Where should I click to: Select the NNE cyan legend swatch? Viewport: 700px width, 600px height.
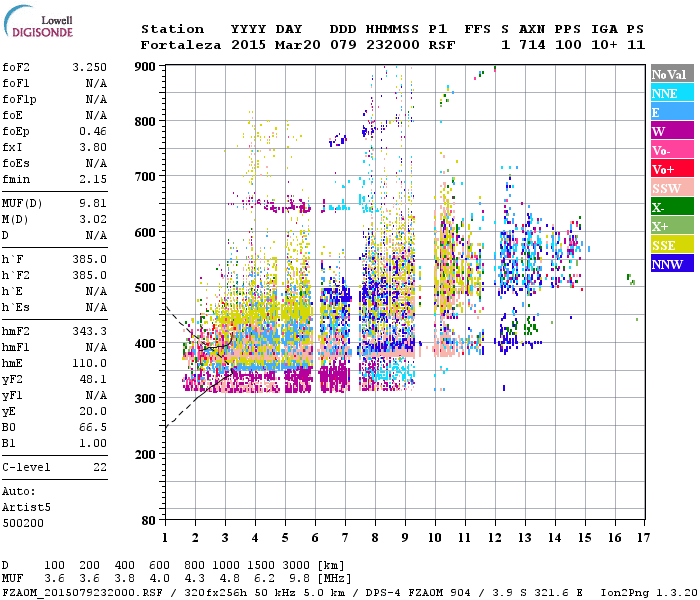pos(672,93)
